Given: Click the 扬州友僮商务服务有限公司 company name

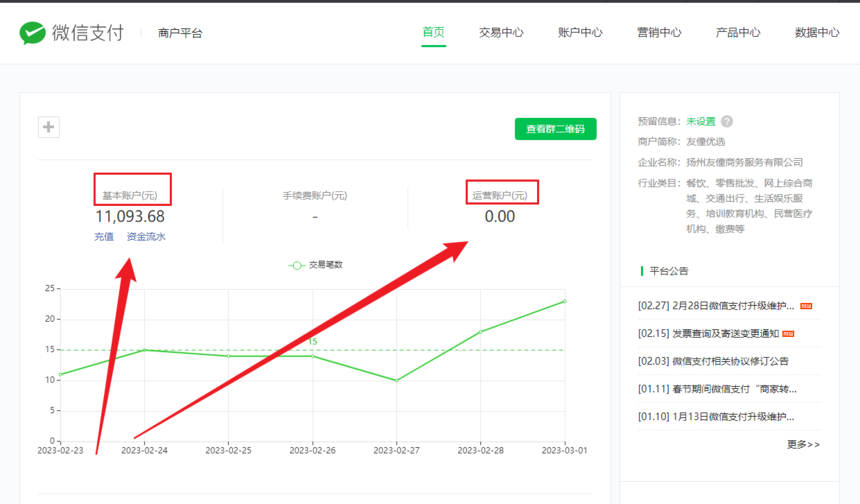Looking at the screenshot, I should 744,162.
